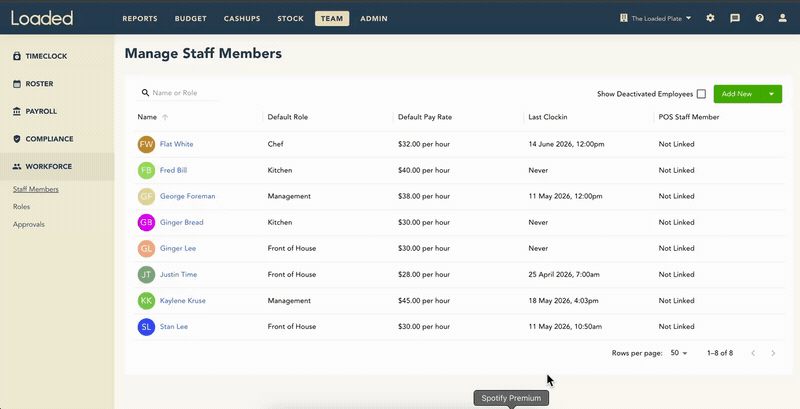Image resolution: width=800 pixels, height=409 pixels.
Task: Expand the Add New dropdown arrow
Action: point(771,94)
